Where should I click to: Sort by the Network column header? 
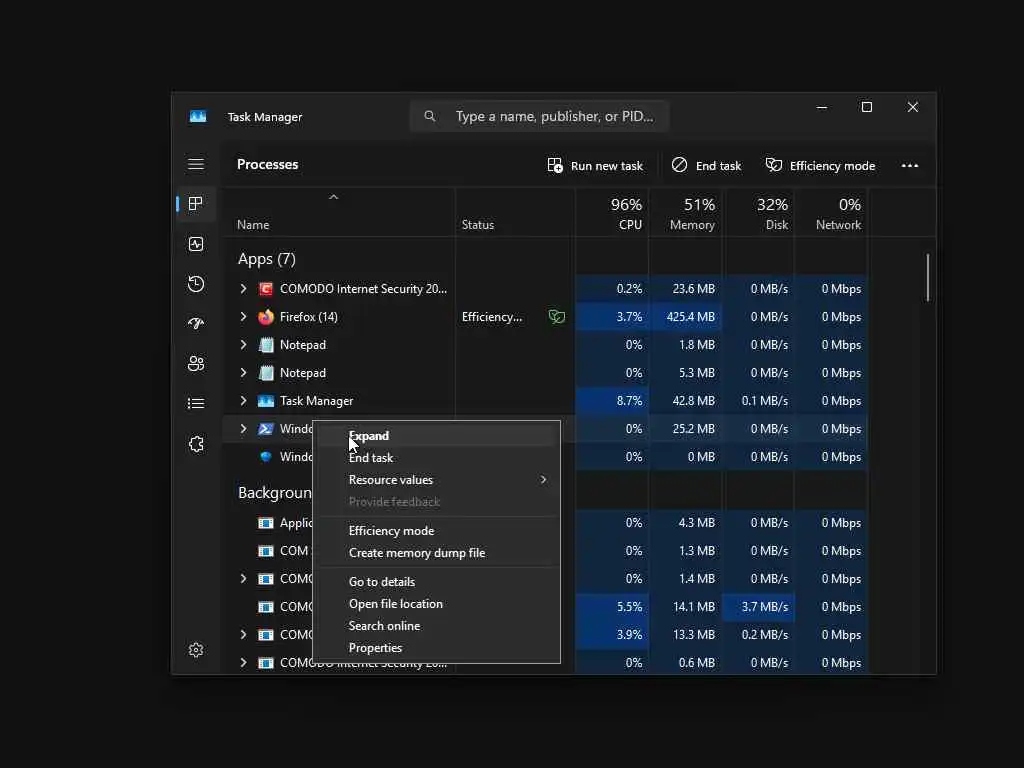click(831, 213)
